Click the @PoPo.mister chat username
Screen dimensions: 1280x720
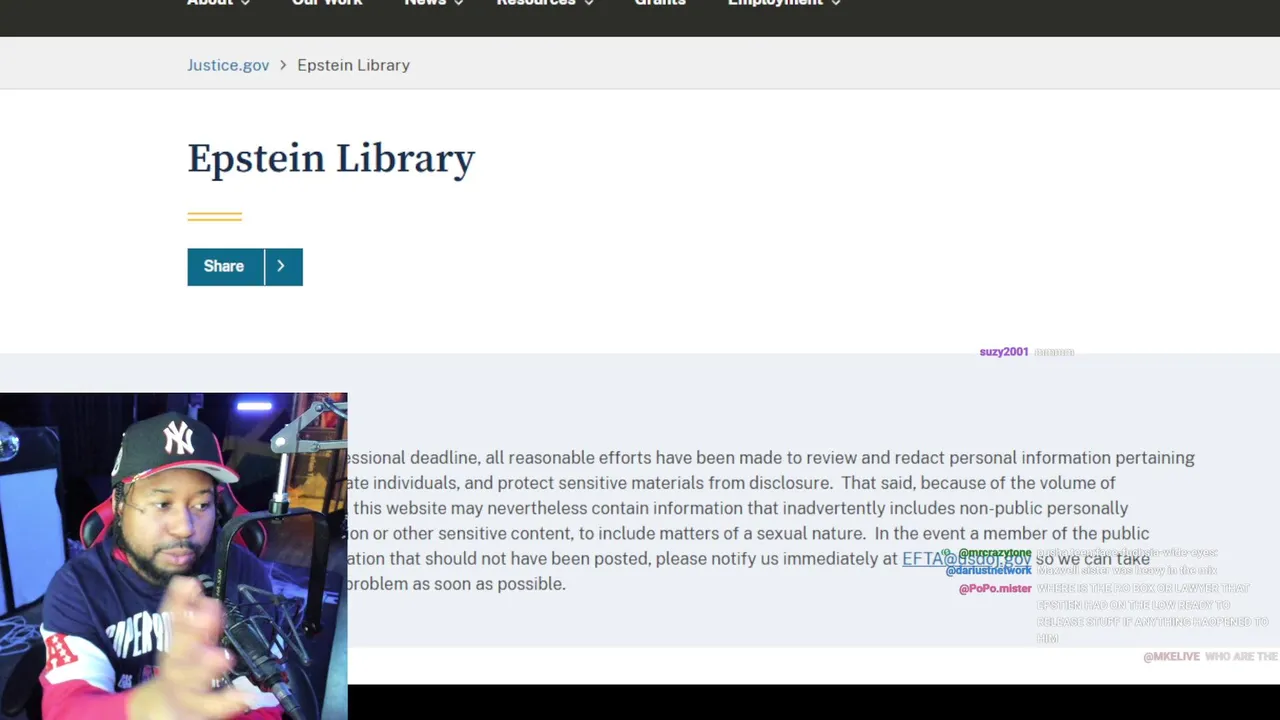pos(995,589)
